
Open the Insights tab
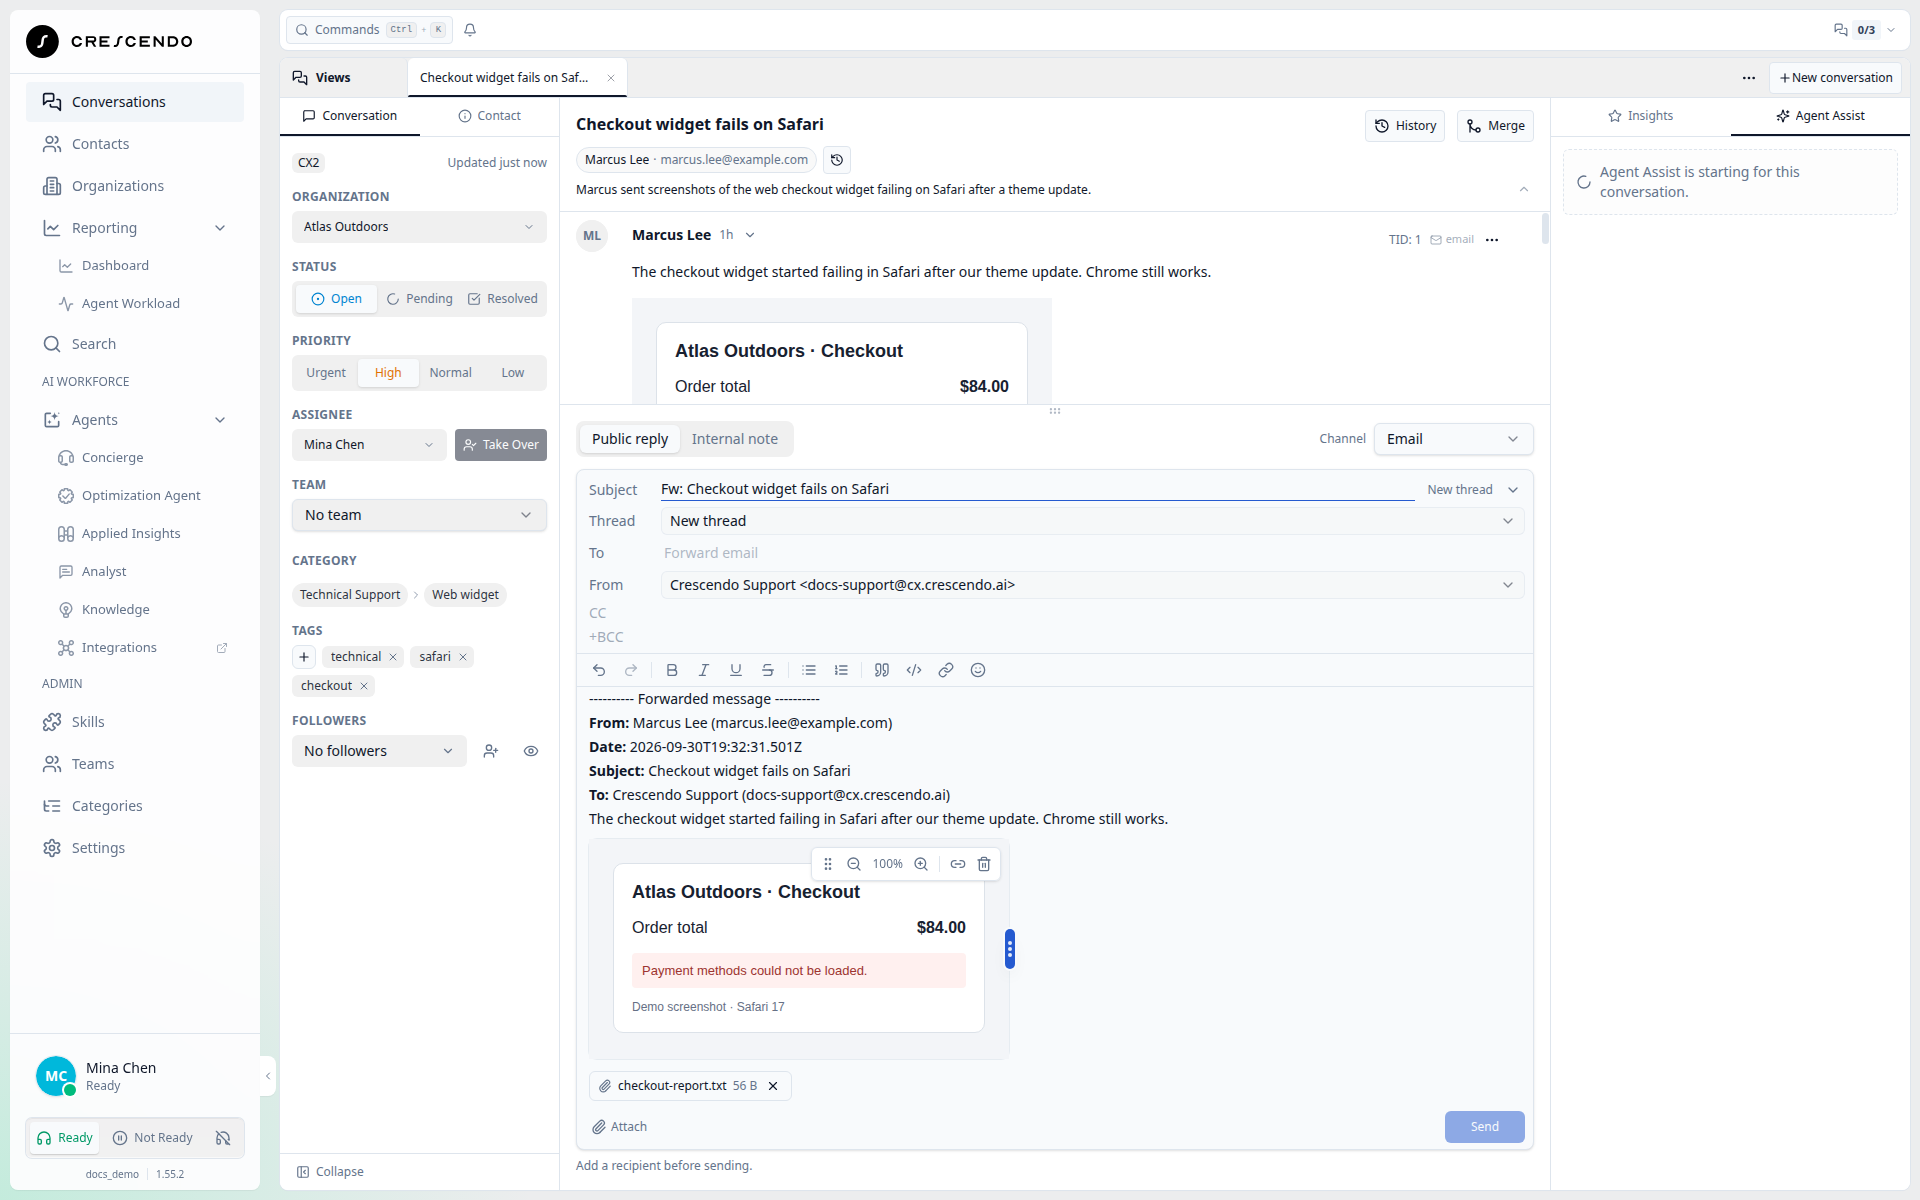[1640, 116]
